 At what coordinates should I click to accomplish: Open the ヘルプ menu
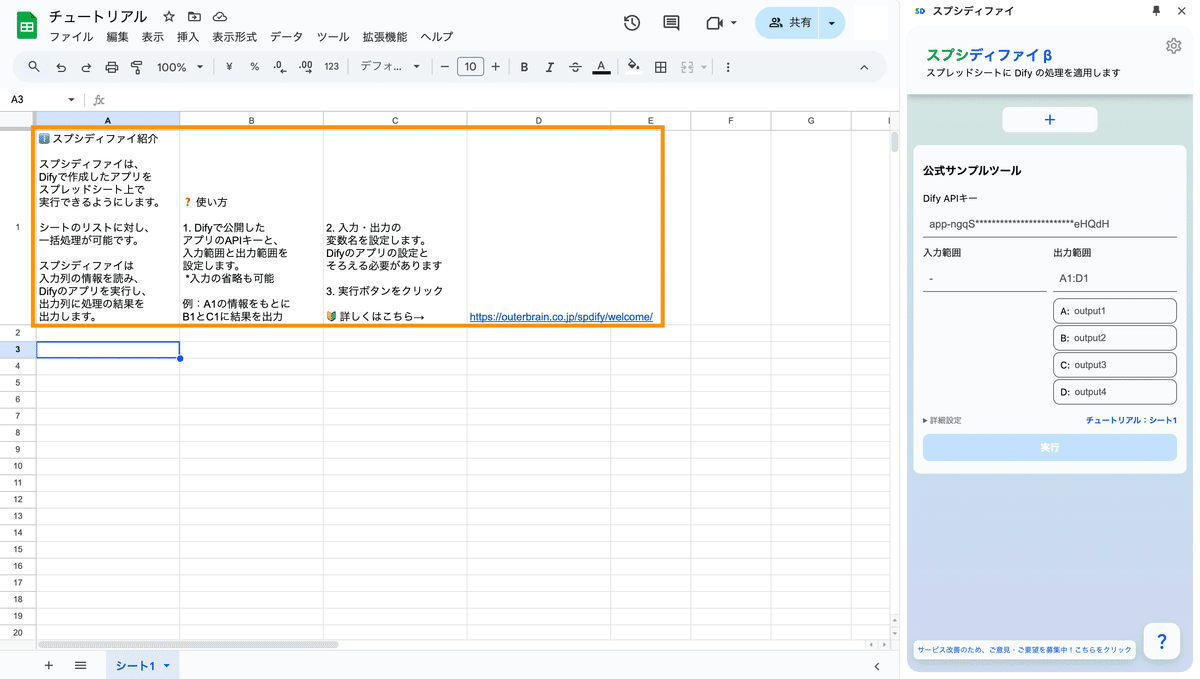pyautogui.click(x=436, y=37)
